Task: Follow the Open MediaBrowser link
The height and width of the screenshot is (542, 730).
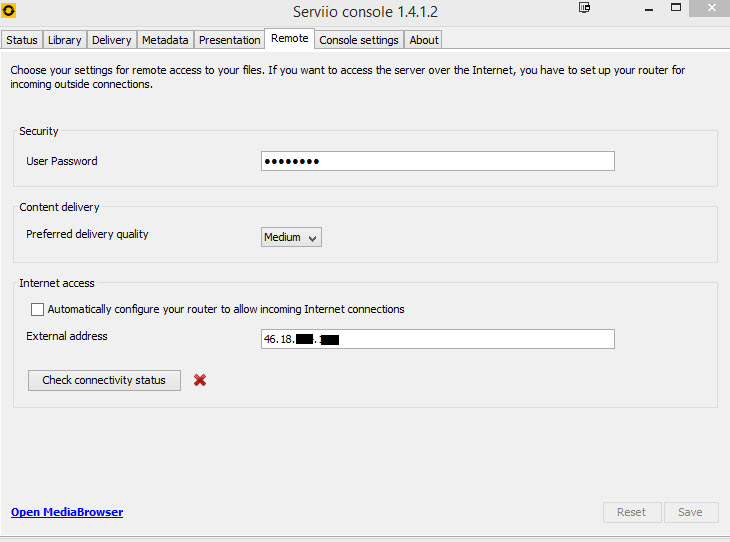Action: coord(67,512)
